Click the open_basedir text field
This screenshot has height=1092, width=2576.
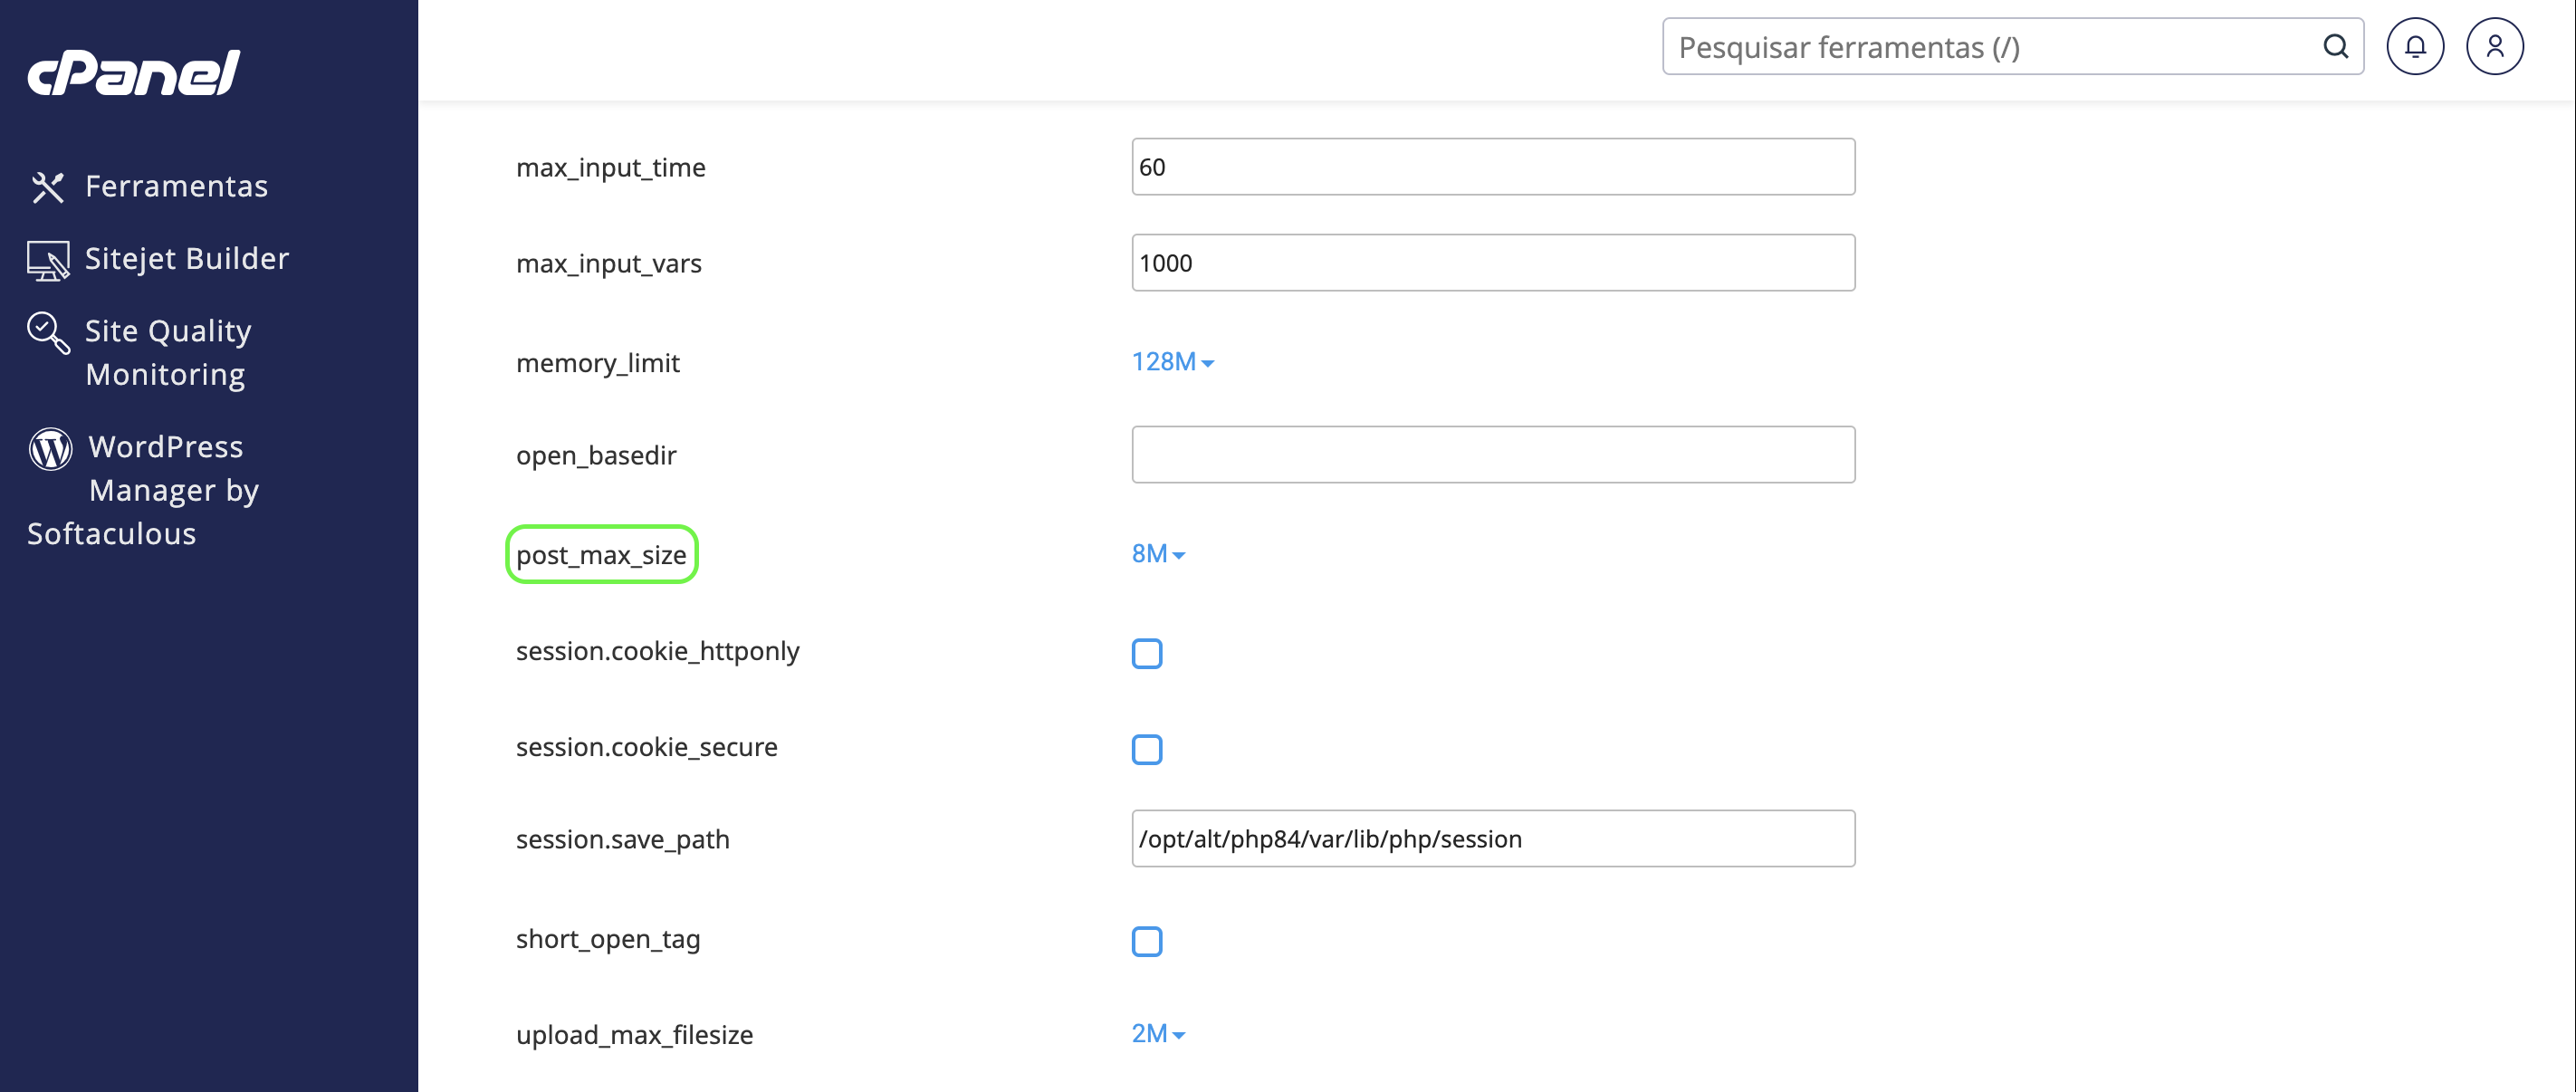click(1492, 455)
